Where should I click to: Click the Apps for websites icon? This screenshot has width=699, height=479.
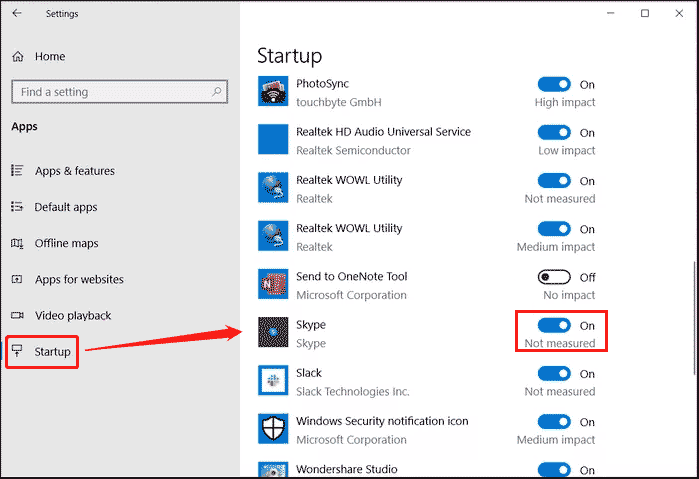[x=17, y=279]
